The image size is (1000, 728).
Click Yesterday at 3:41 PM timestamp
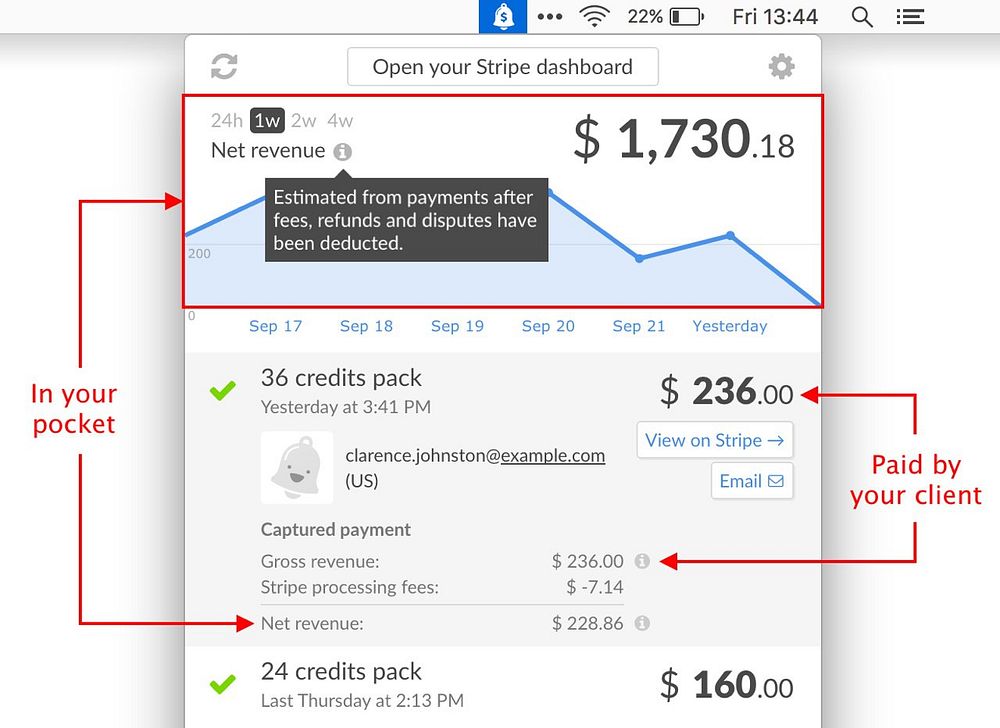coord(346,407)
